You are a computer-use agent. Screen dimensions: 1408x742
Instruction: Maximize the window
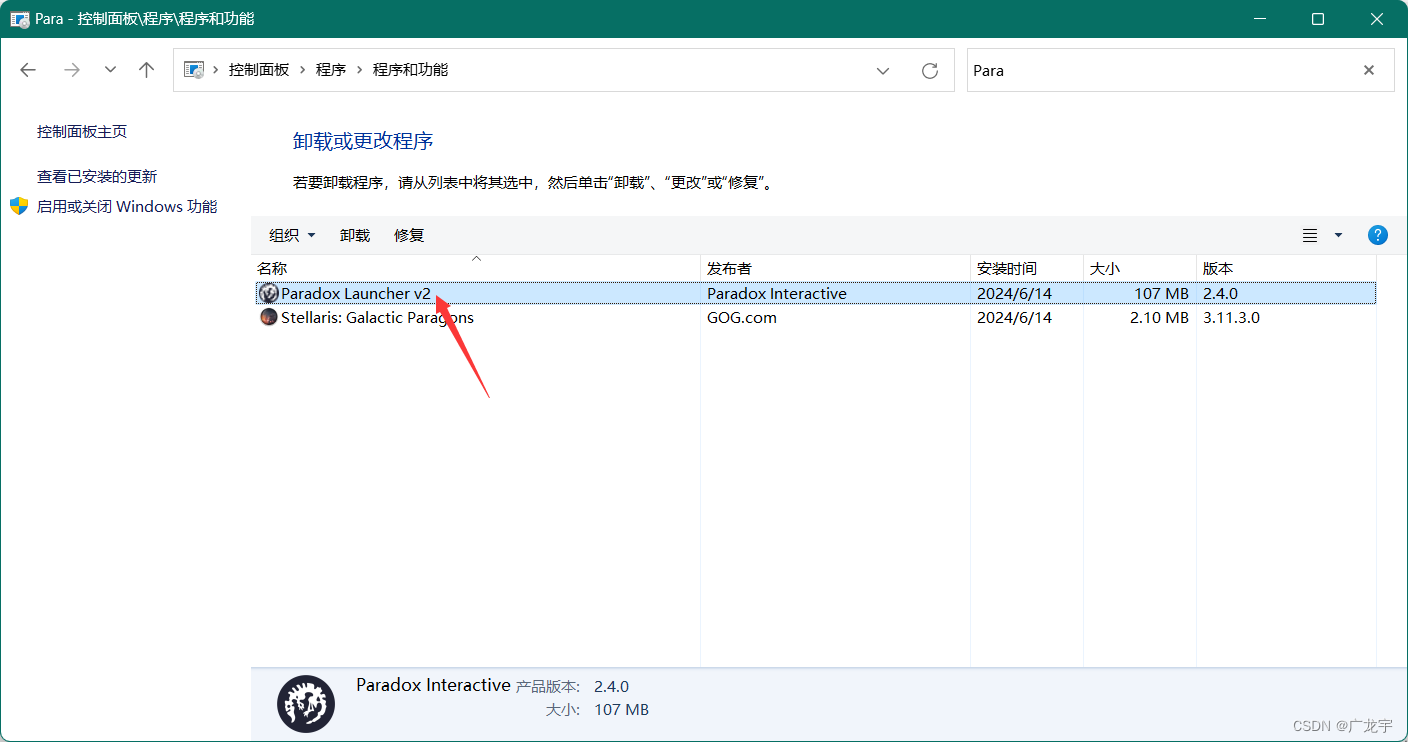coord(1318,19)
